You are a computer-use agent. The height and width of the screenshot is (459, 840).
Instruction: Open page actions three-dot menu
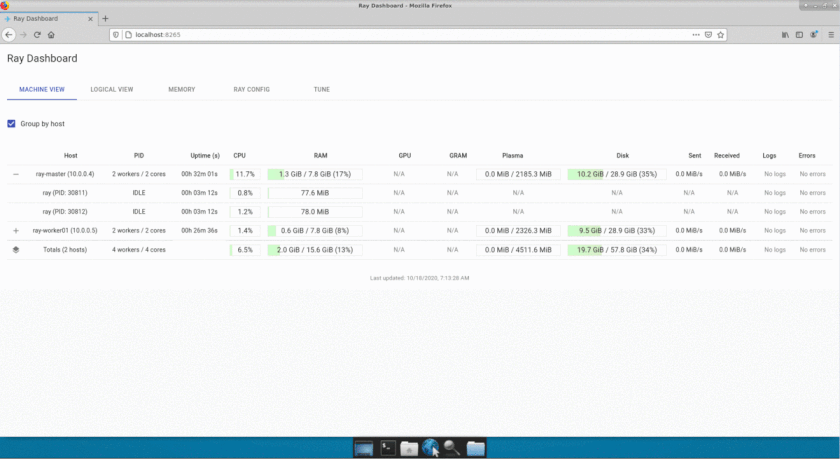(696, 35)
